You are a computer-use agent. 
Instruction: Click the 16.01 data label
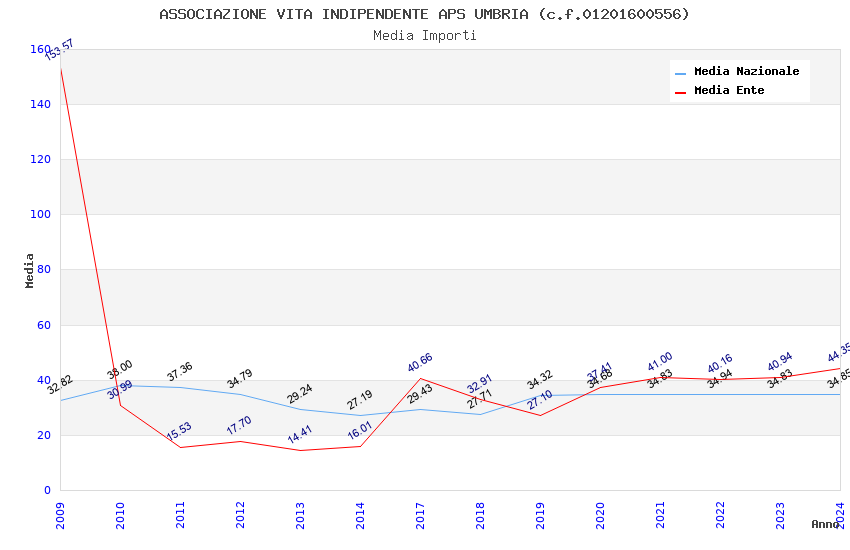[360, 430]
